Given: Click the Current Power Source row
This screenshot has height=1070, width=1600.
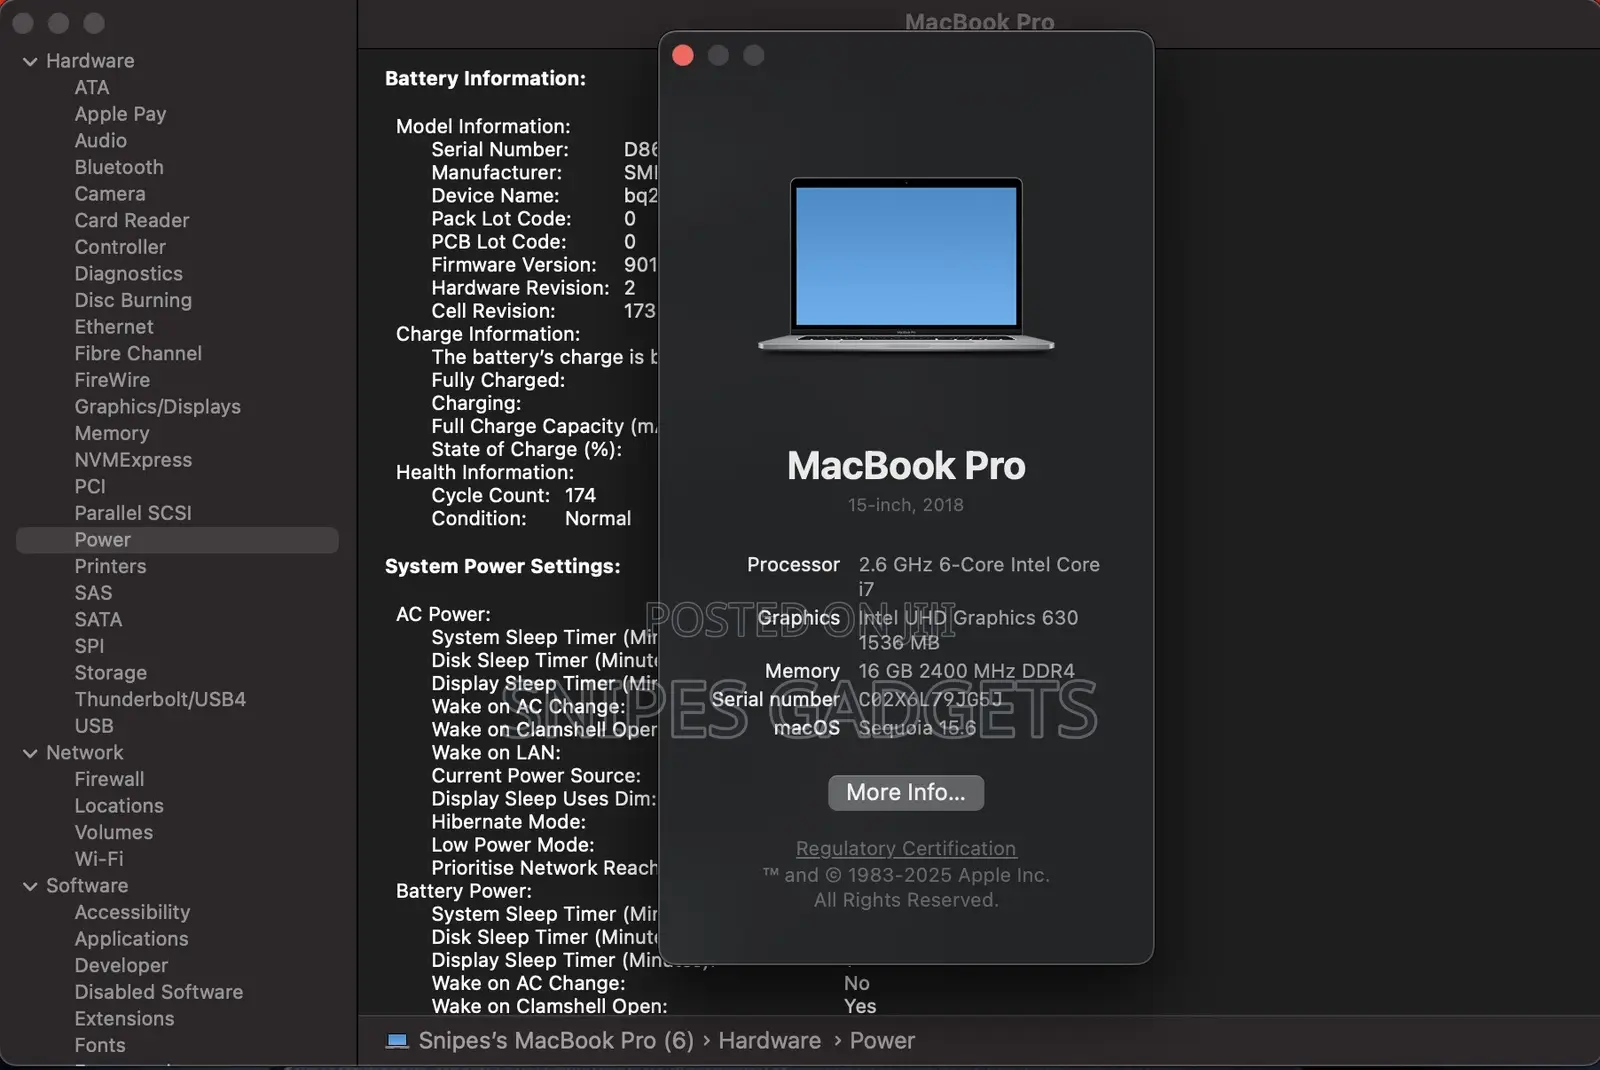Looking at the screenshot, I should click(x=536, y=776).
